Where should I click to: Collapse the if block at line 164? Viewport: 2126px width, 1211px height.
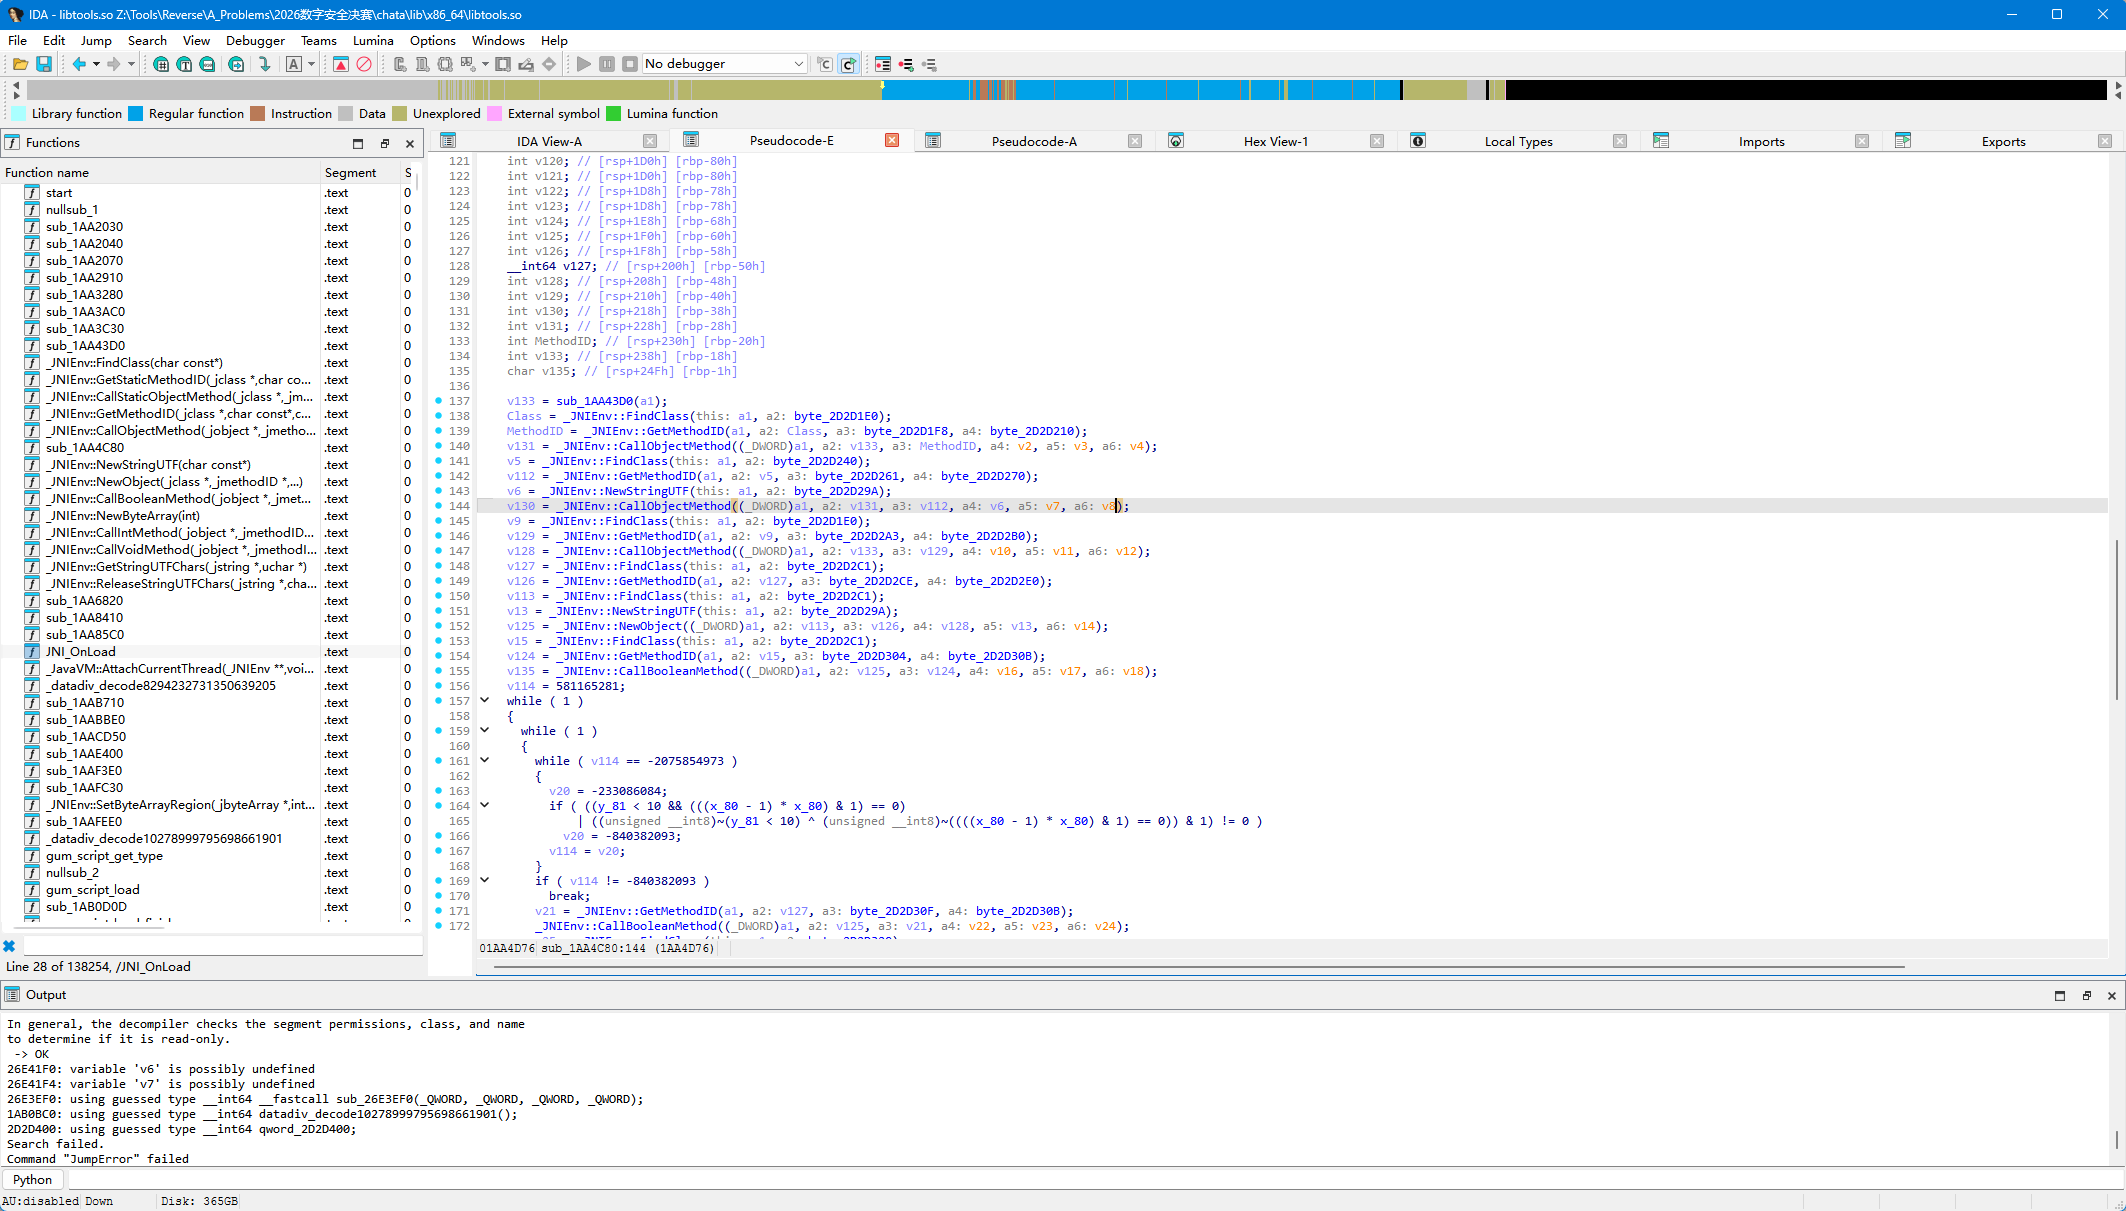[x=485, y=806]
